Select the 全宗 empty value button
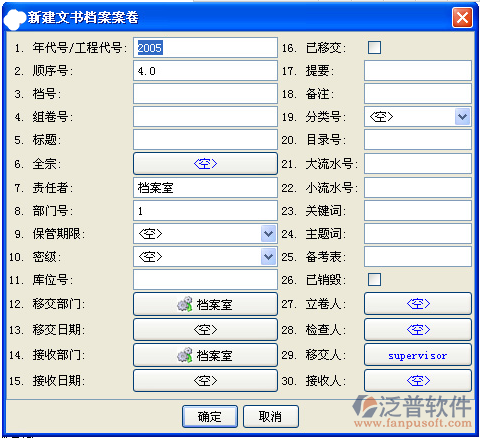Image resolution: width=482 pixels, height=439 pixels. click(205, 164)
